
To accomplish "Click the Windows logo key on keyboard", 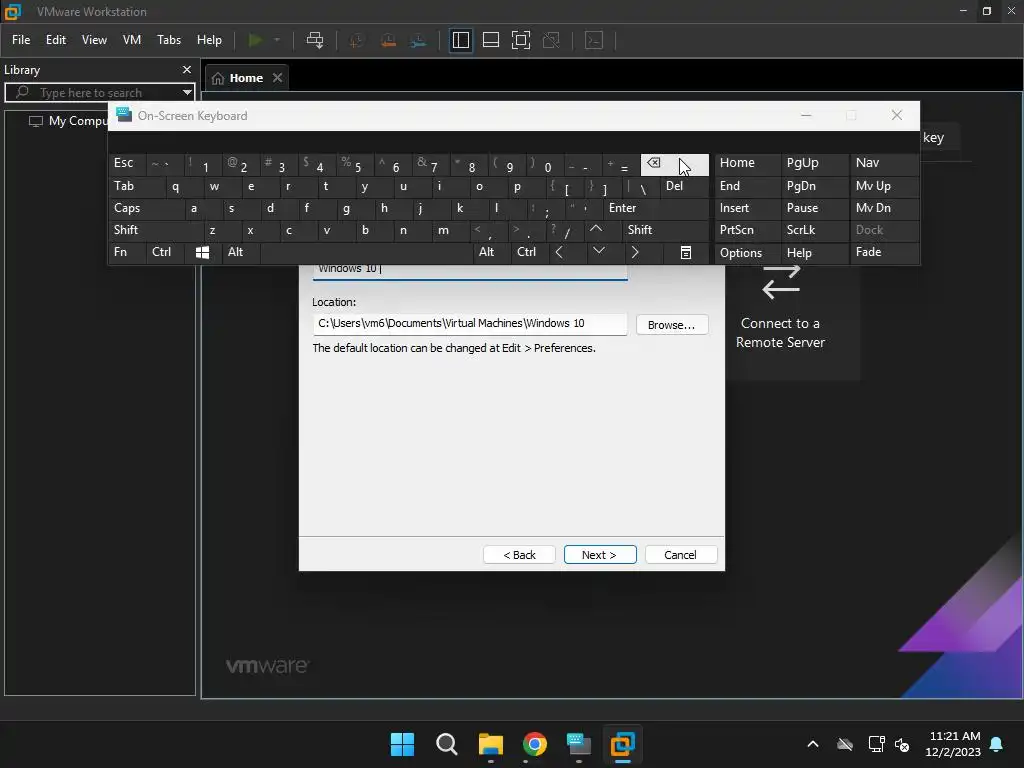I will click(x=202, y=252).
